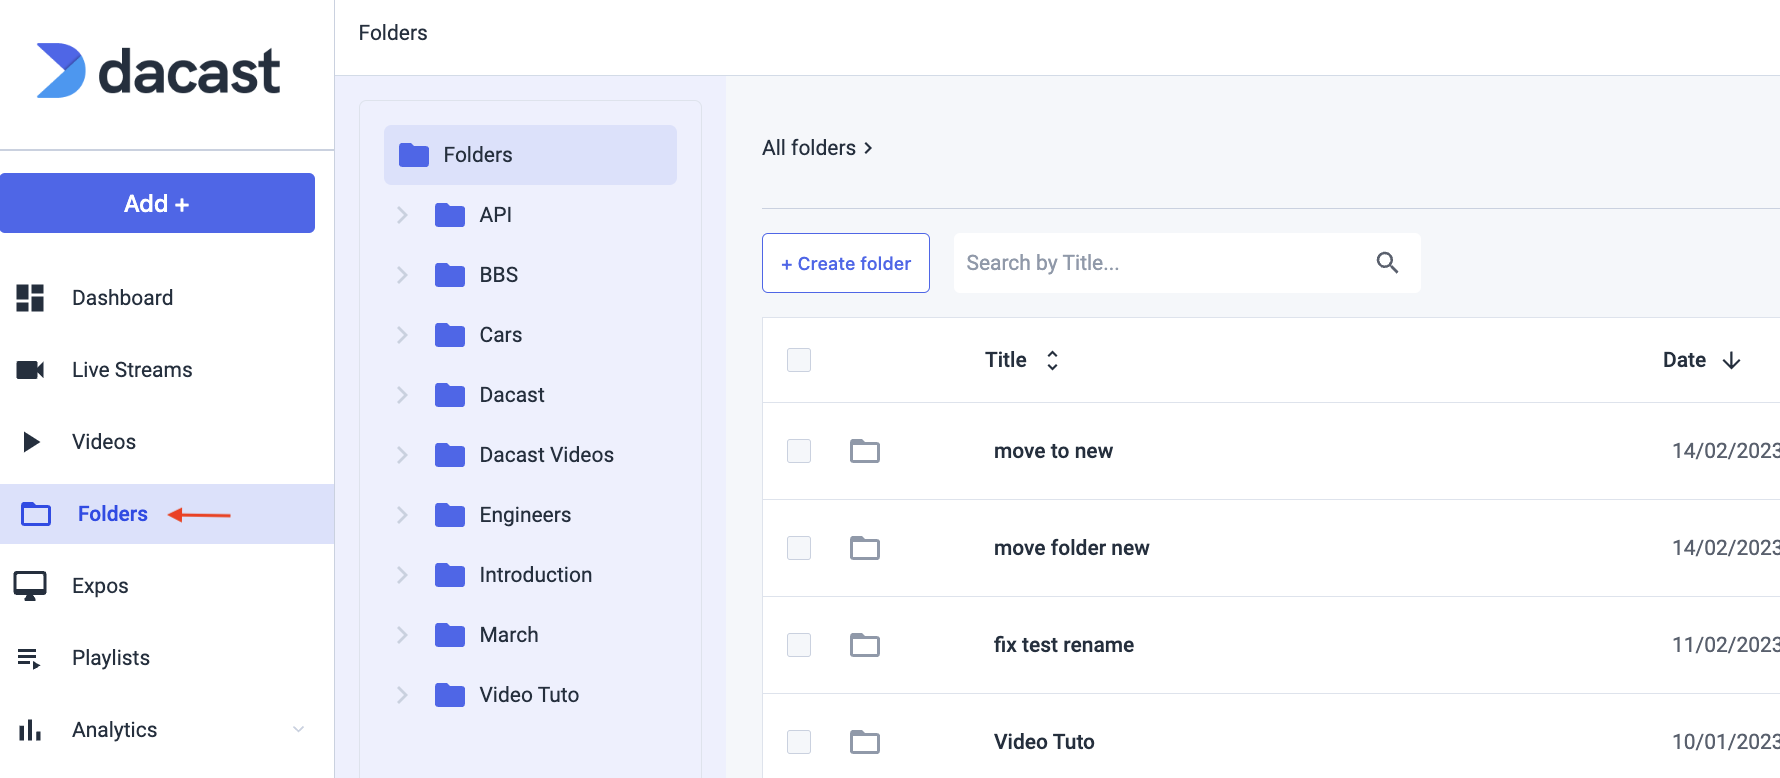Click the Title column header label
This screenshot has height=778, width=1780.
1006,360
